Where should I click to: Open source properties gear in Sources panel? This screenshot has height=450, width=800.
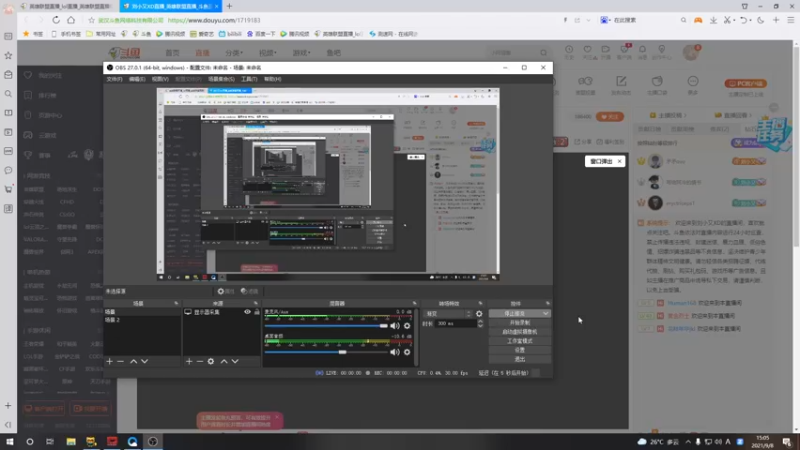[x=211, y=361]
